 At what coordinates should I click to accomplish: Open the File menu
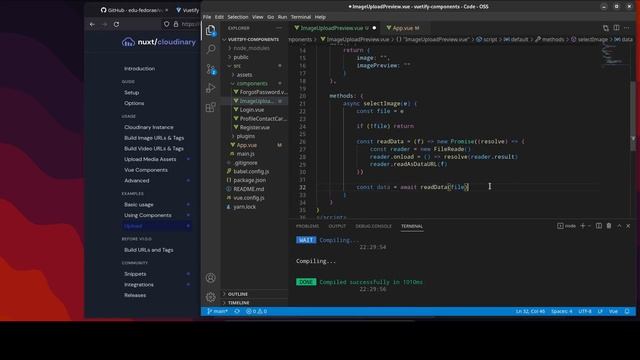pyautogui.click(x=207, y=17)
